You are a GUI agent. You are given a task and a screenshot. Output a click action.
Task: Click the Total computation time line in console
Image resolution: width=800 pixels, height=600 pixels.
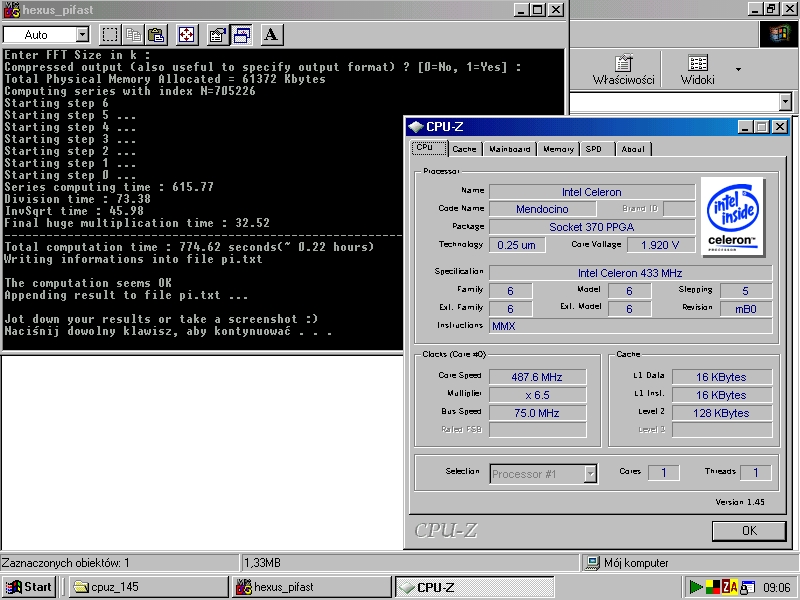coord(189,247)
